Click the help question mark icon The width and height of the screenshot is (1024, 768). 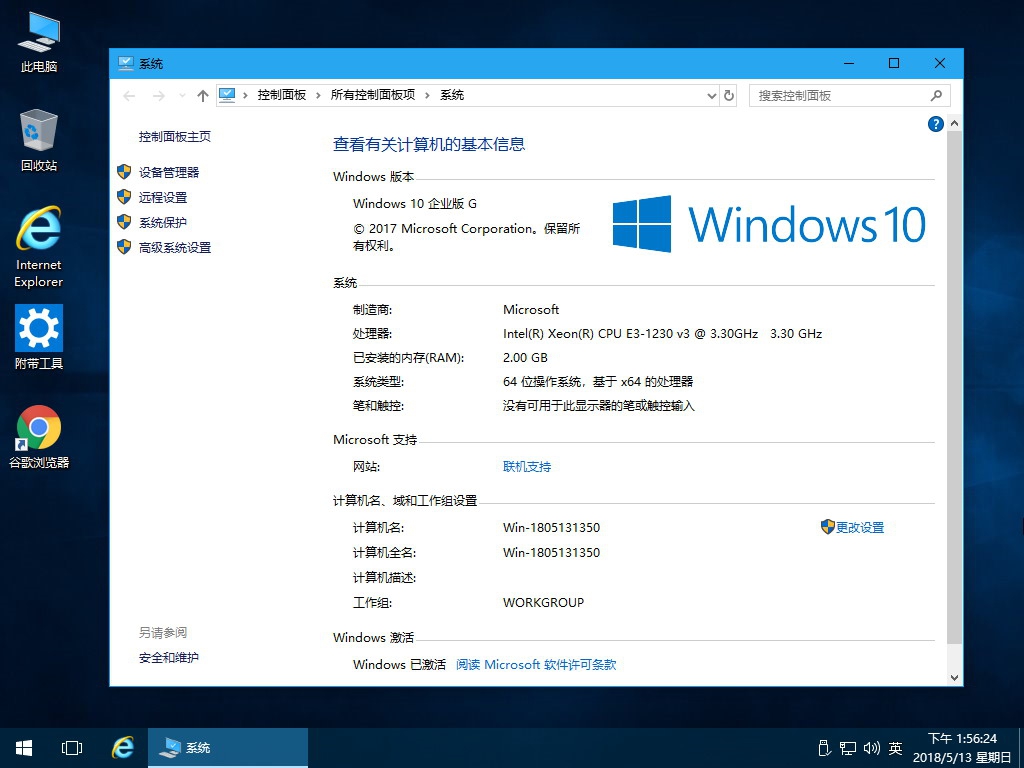pyautogui.click(x=935, y=123)
